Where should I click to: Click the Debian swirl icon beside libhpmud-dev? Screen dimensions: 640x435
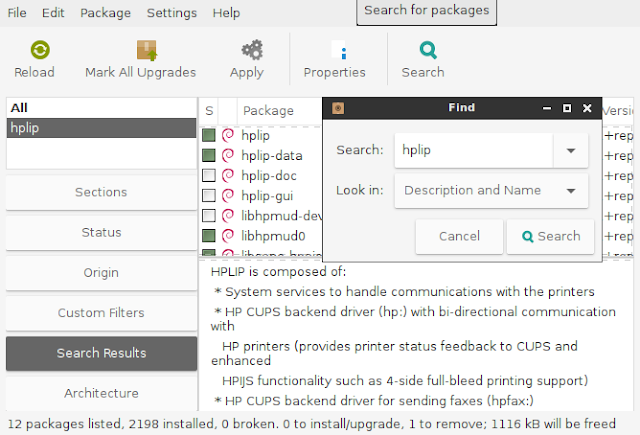(228, 215)
